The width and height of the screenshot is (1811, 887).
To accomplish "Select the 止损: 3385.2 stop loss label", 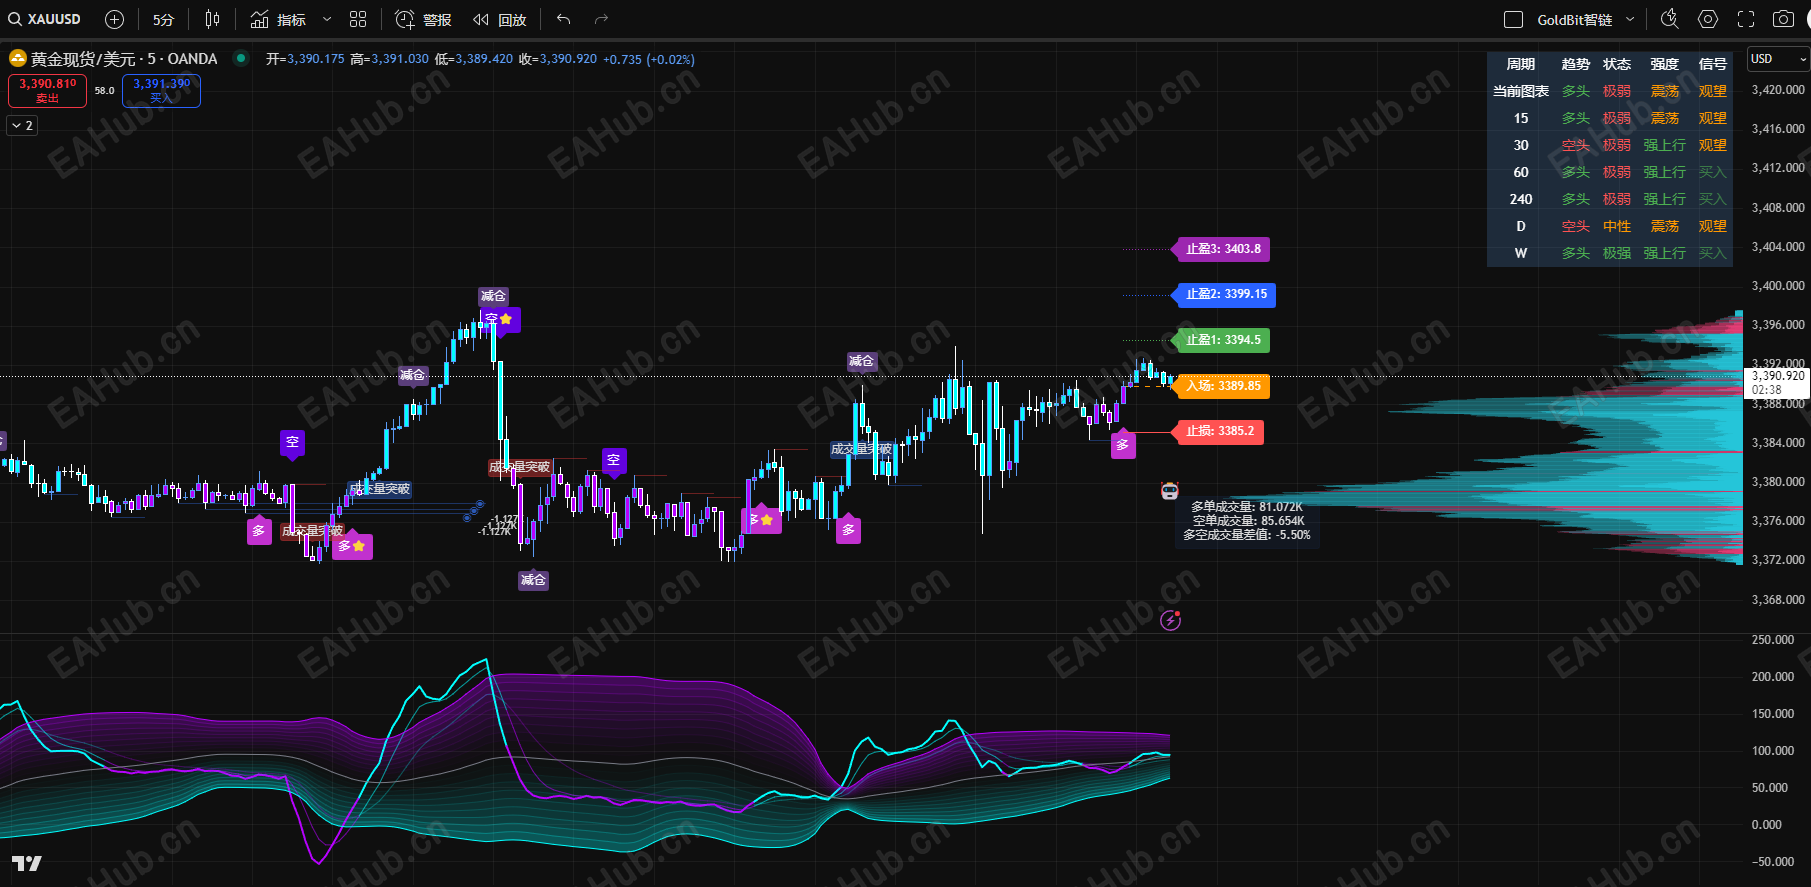I will pyautogui.click(x=1219, y=431).
